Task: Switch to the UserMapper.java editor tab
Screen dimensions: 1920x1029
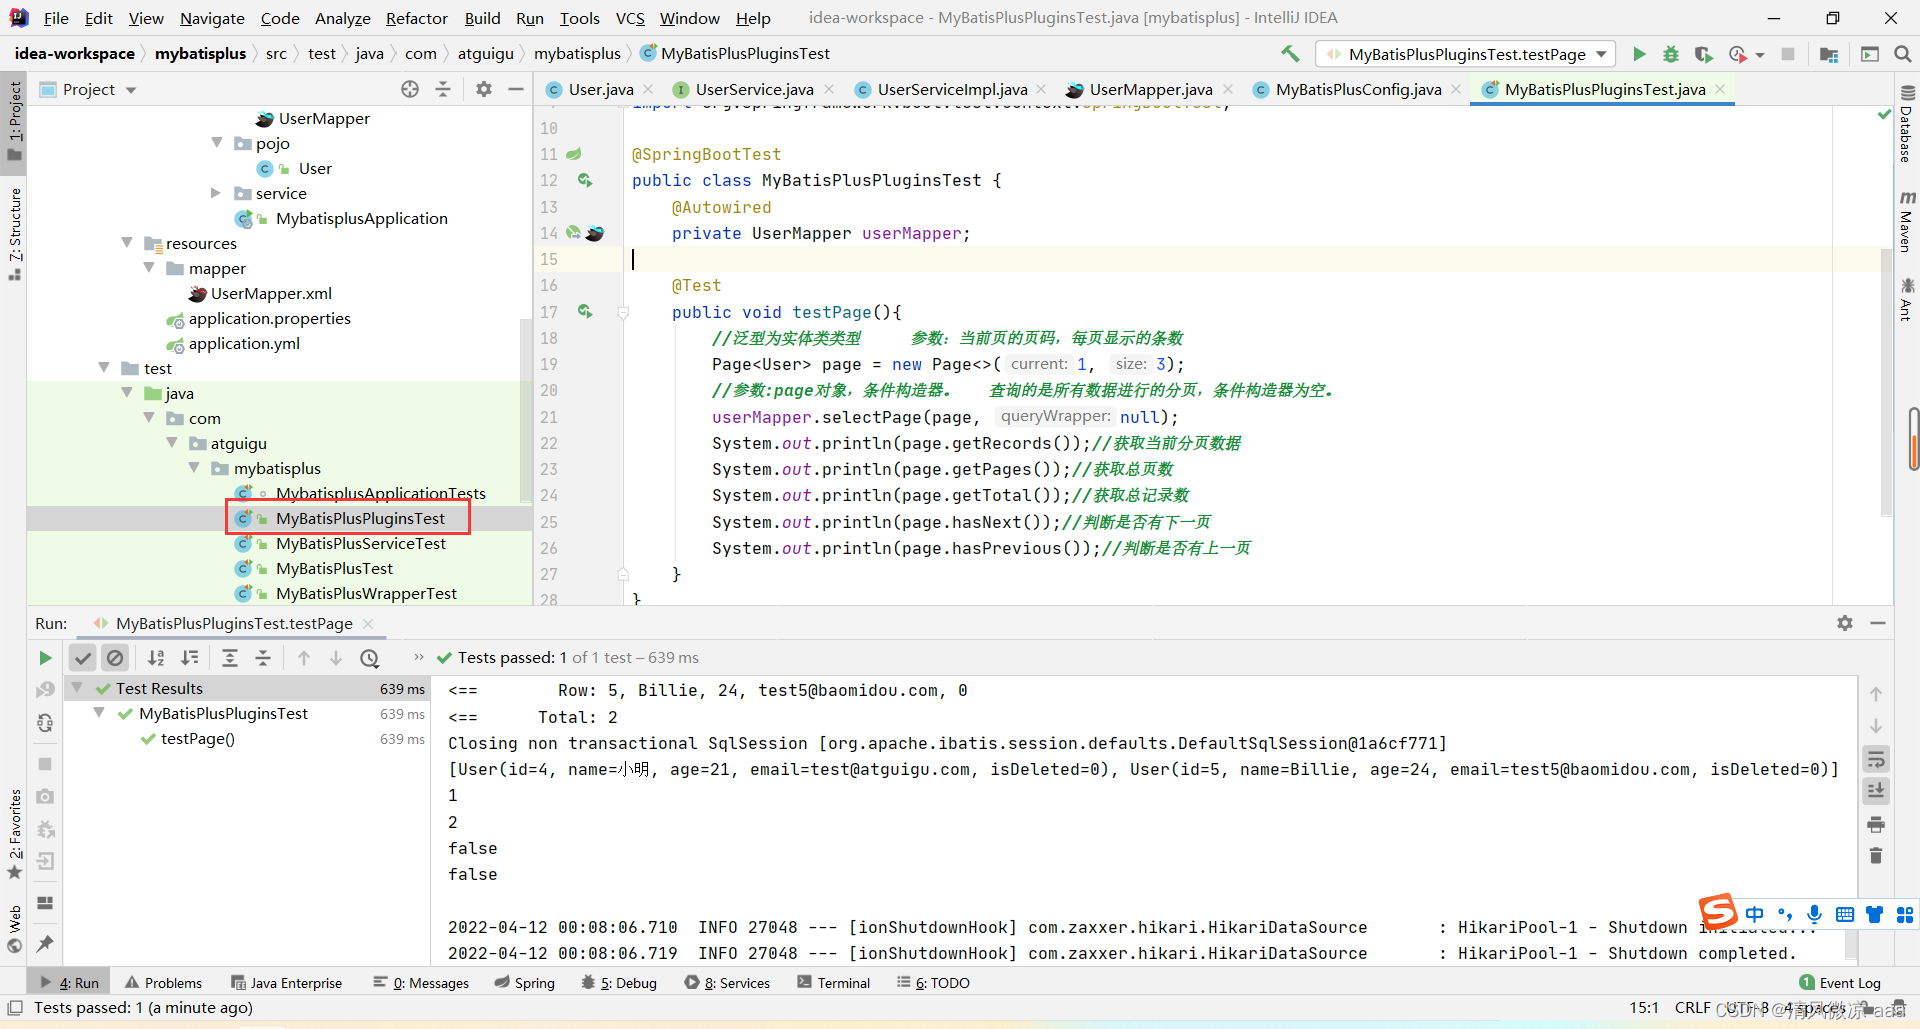Action: click(x=1150, y=90)
